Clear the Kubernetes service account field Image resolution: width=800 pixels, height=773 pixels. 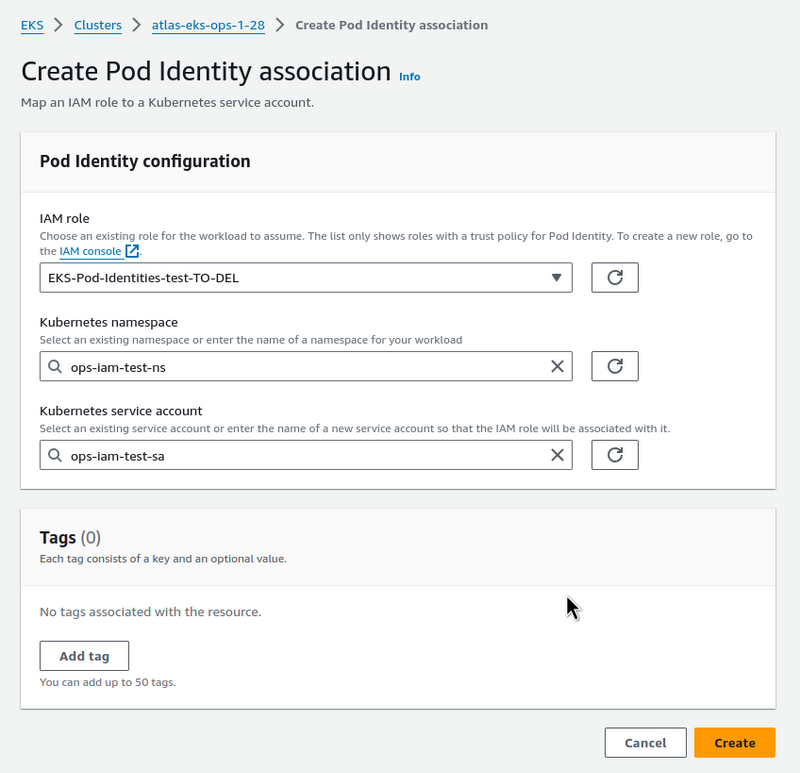point(558,455)
